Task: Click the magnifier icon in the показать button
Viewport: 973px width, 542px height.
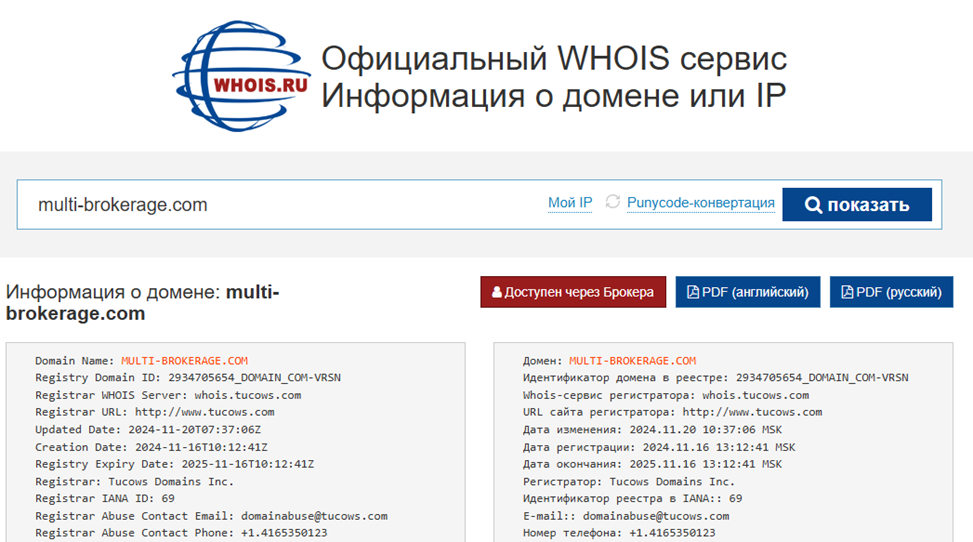Action: (x=813, y=205)
